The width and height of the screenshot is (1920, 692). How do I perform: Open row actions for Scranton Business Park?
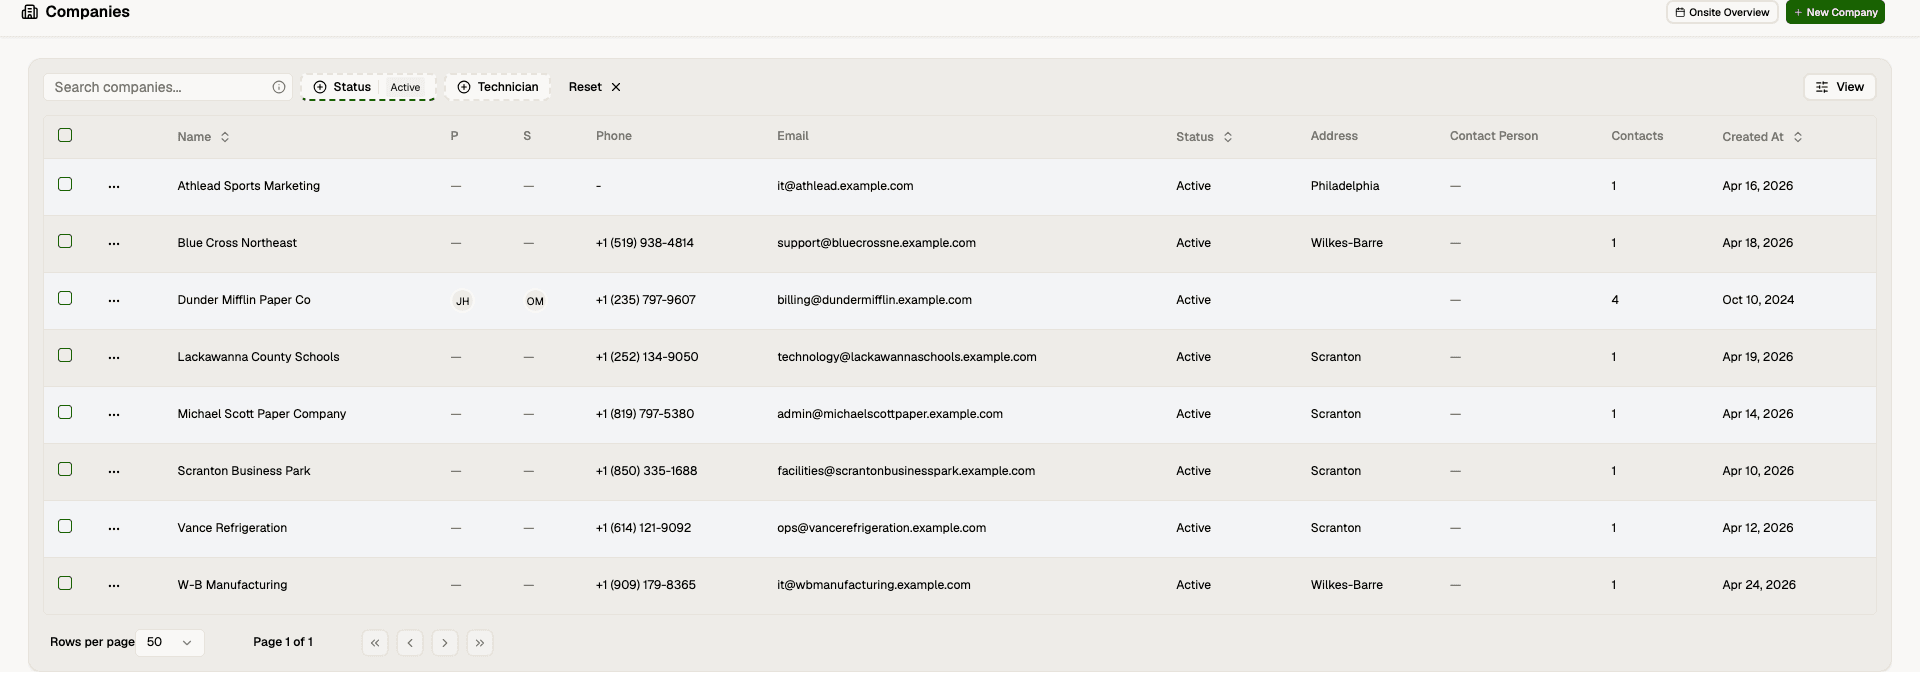click(114, 471)
